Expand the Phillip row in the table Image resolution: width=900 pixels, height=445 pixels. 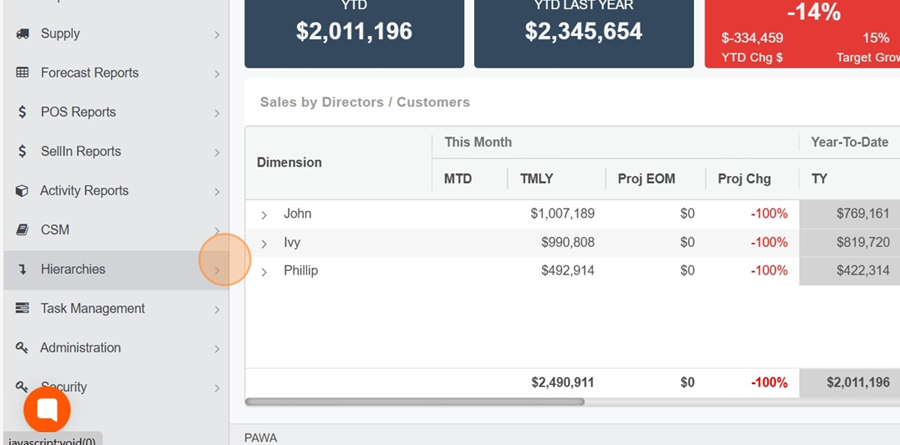264,272
